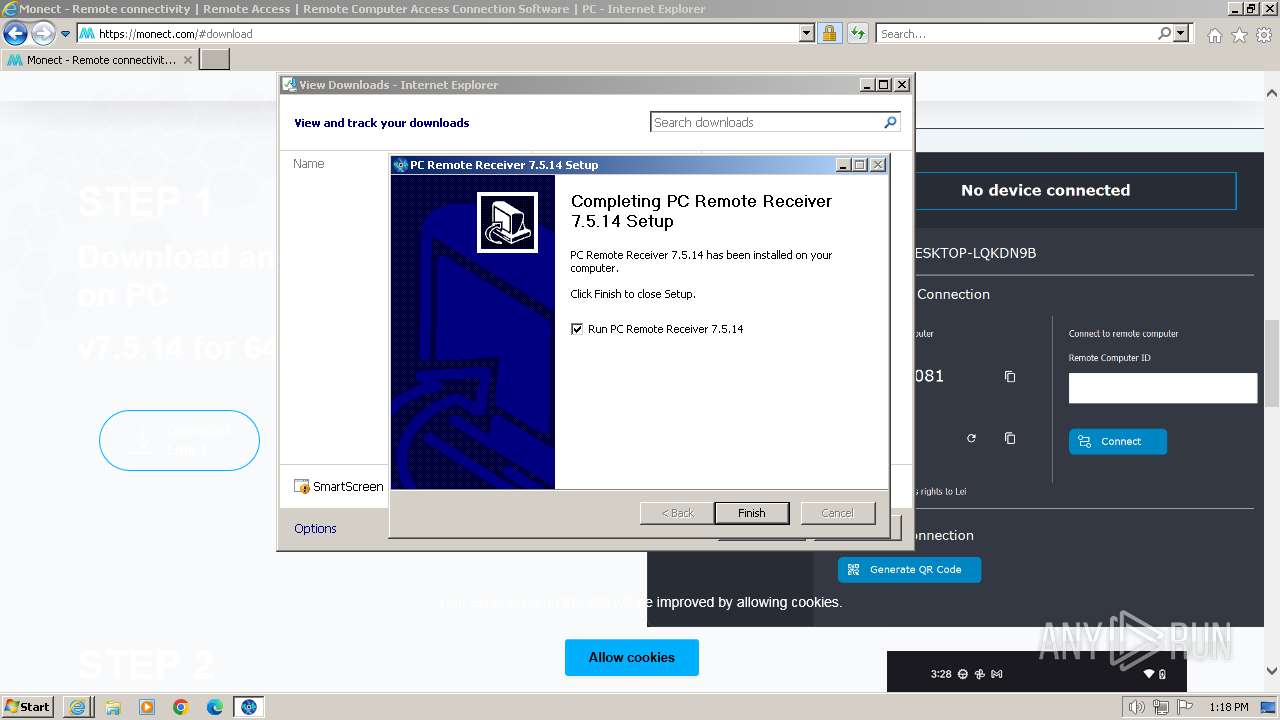
Task: Open search provider dropdown arrow
Action: click(1182, 34)
